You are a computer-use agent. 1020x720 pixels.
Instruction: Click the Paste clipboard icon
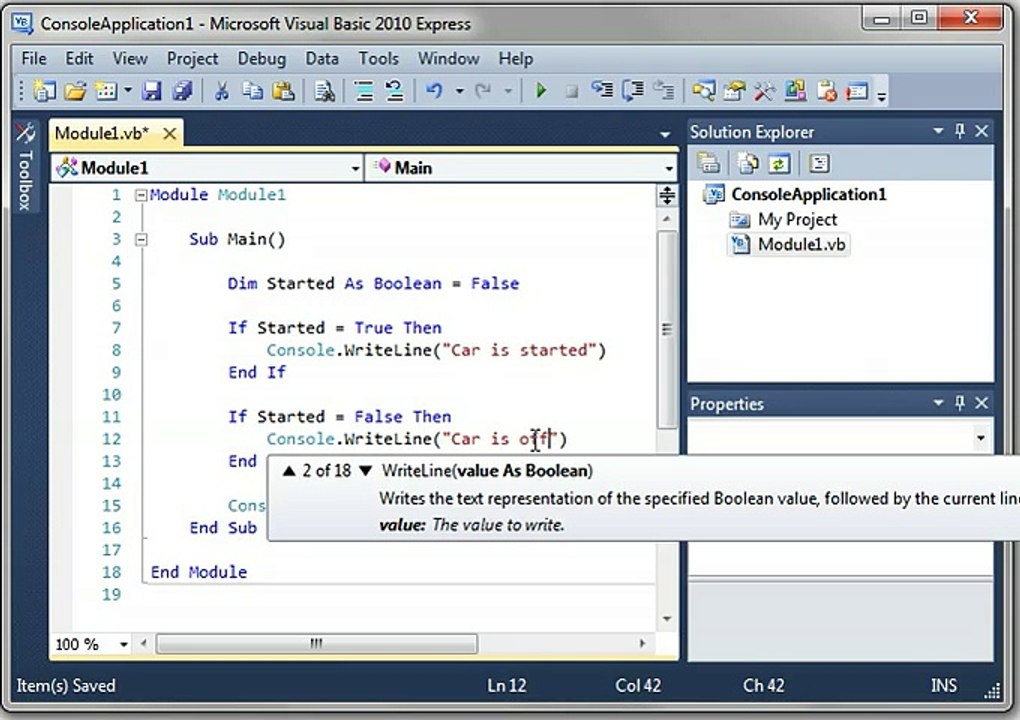[x=284, y=91]
